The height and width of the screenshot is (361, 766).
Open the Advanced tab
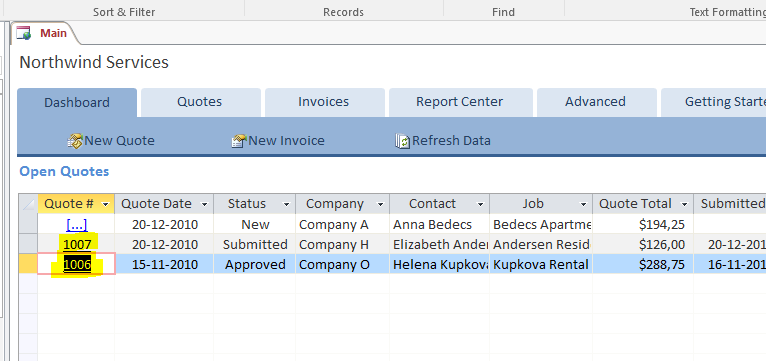pos(596,102)
